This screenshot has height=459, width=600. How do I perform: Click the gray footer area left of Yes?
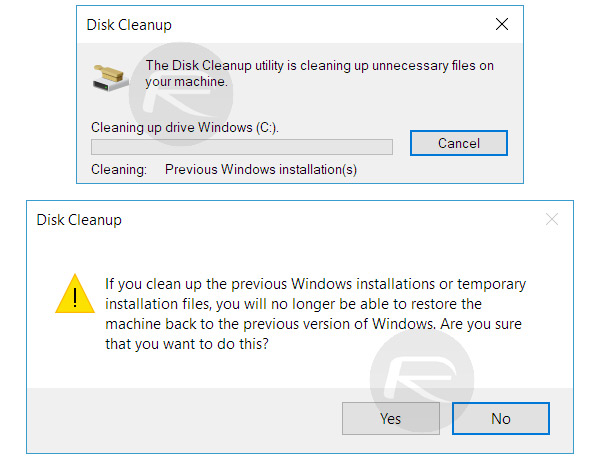180,419
